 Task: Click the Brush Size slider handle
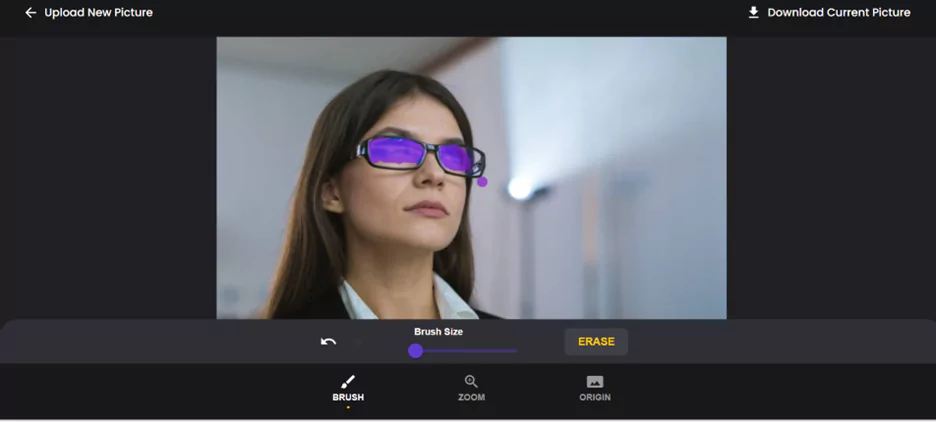tap(415, 351)
